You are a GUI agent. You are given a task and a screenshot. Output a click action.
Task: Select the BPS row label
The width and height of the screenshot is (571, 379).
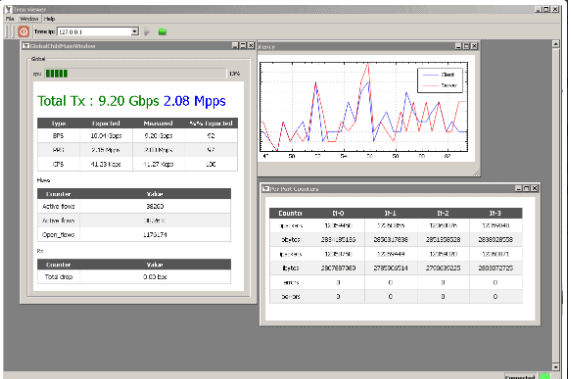(58, 136)
